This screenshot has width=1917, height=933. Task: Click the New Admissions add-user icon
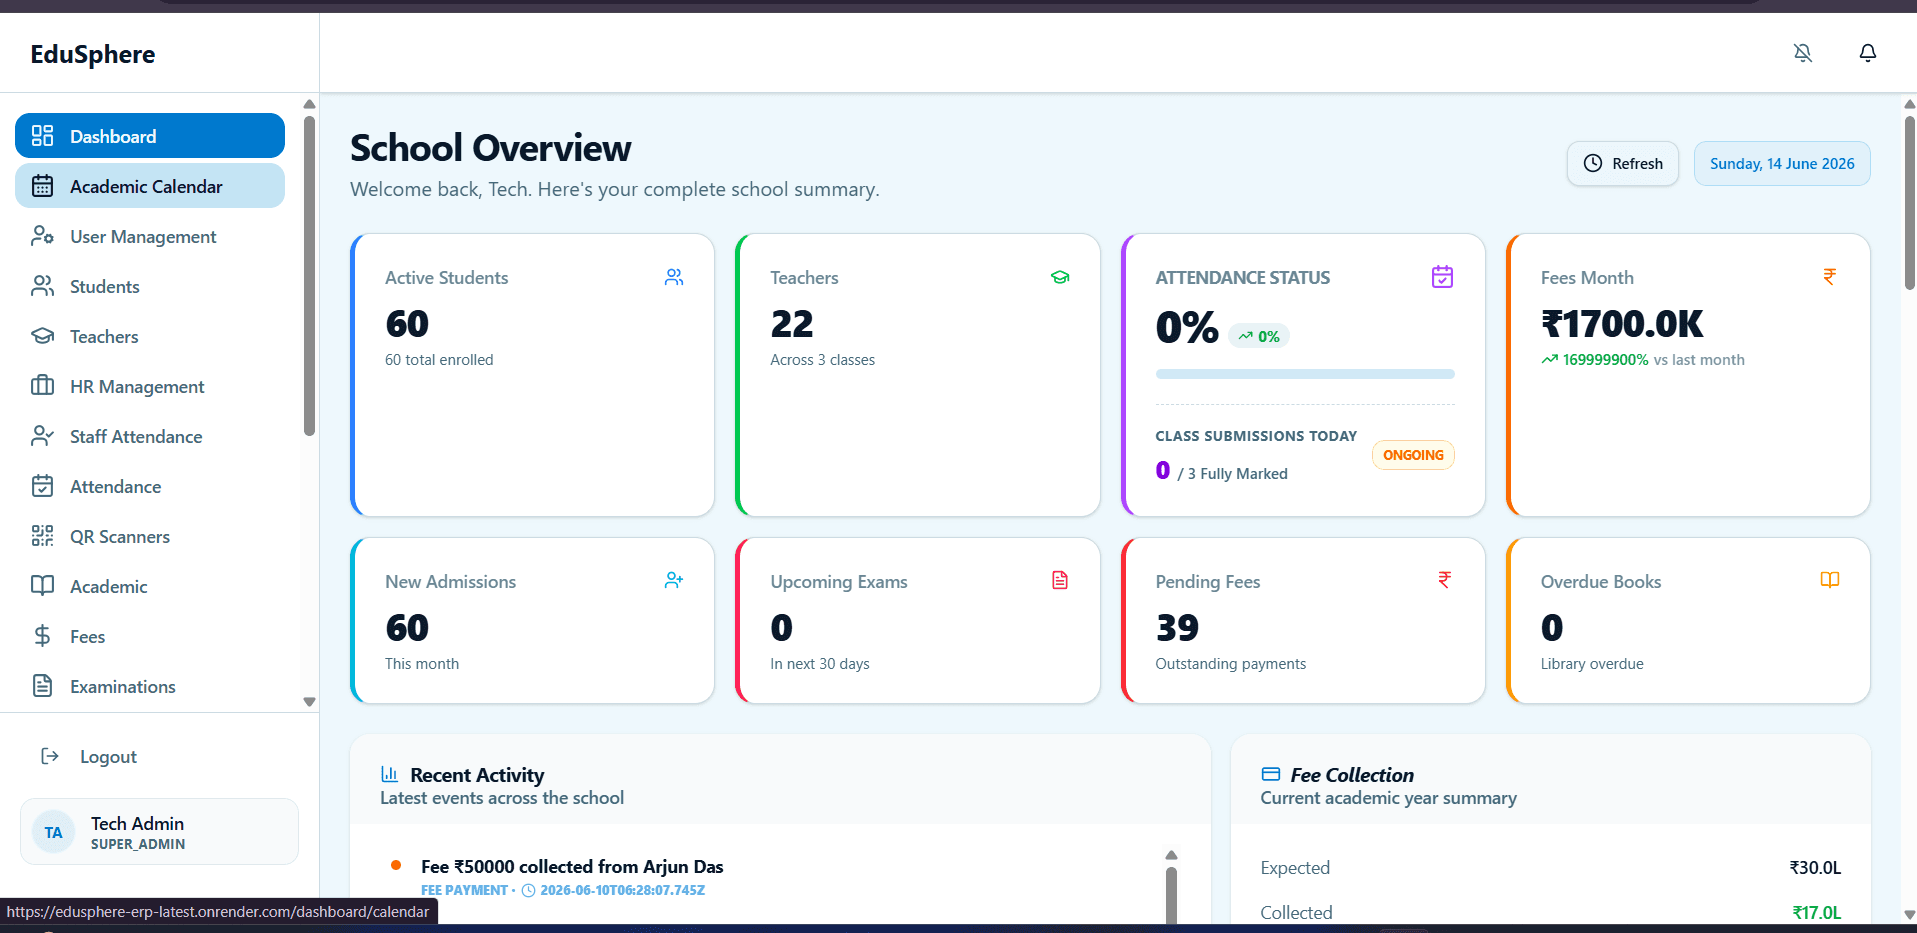coord(674,580)
